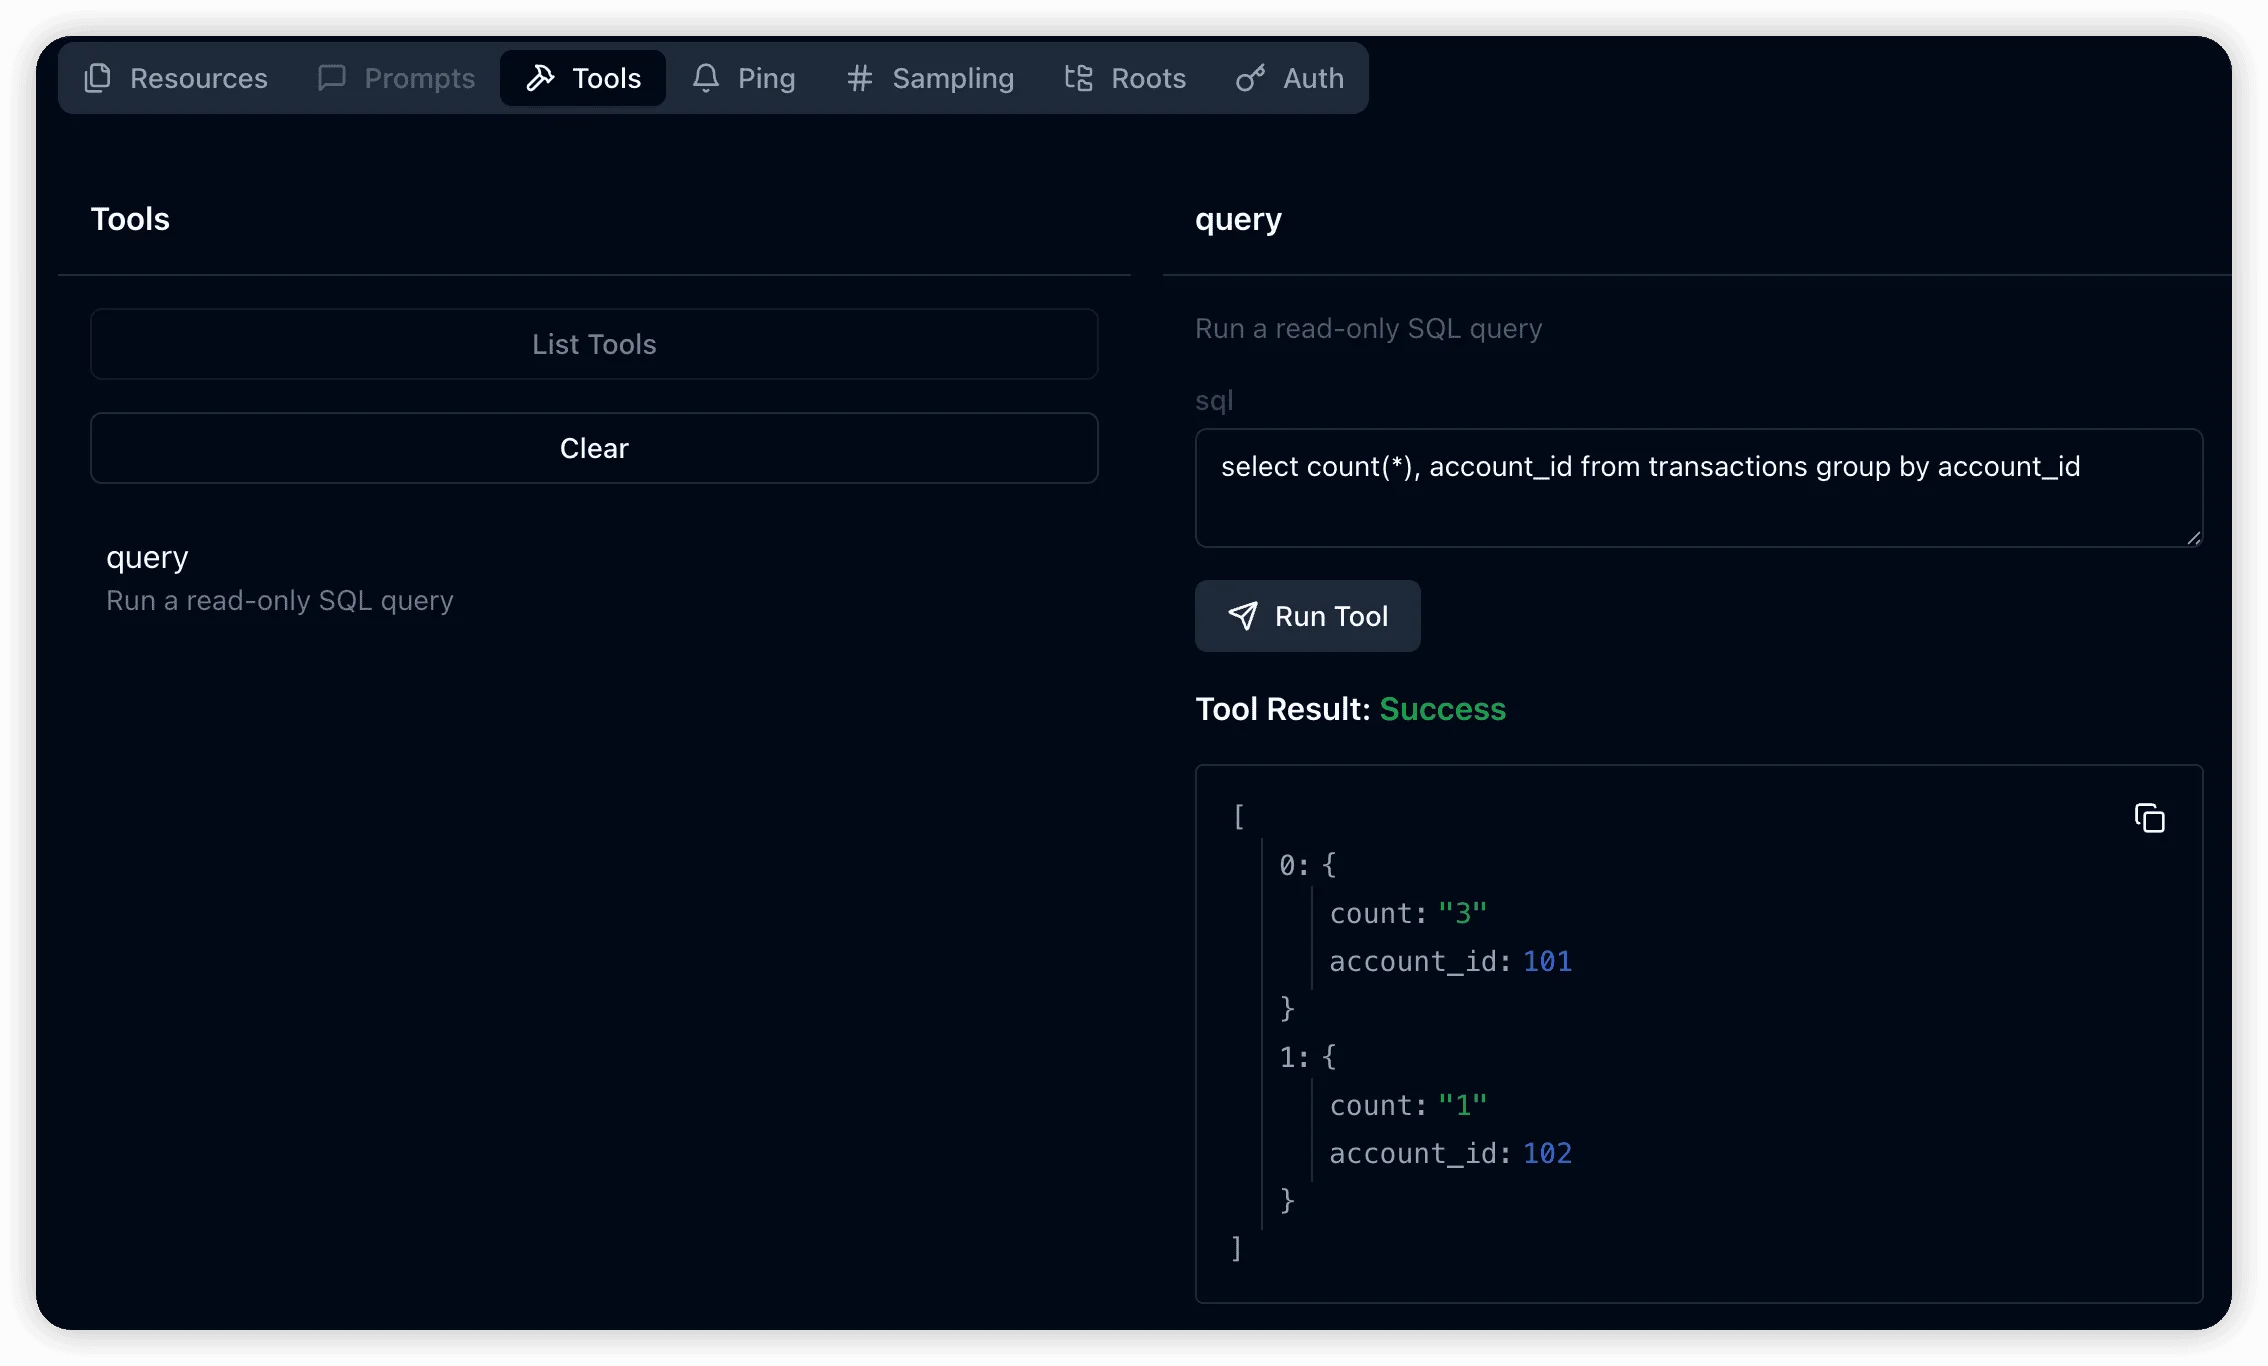This screenshot has width=2268, height=1366.
Task: Click the Auth key icon
Action: pos(1250,78)
